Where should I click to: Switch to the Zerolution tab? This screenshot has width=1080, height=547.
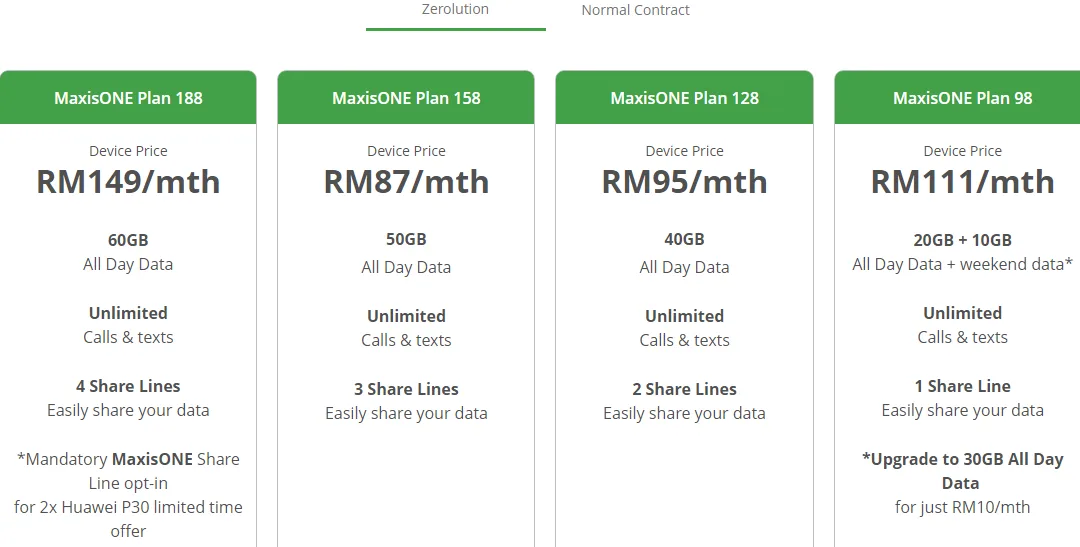(455, 10)
